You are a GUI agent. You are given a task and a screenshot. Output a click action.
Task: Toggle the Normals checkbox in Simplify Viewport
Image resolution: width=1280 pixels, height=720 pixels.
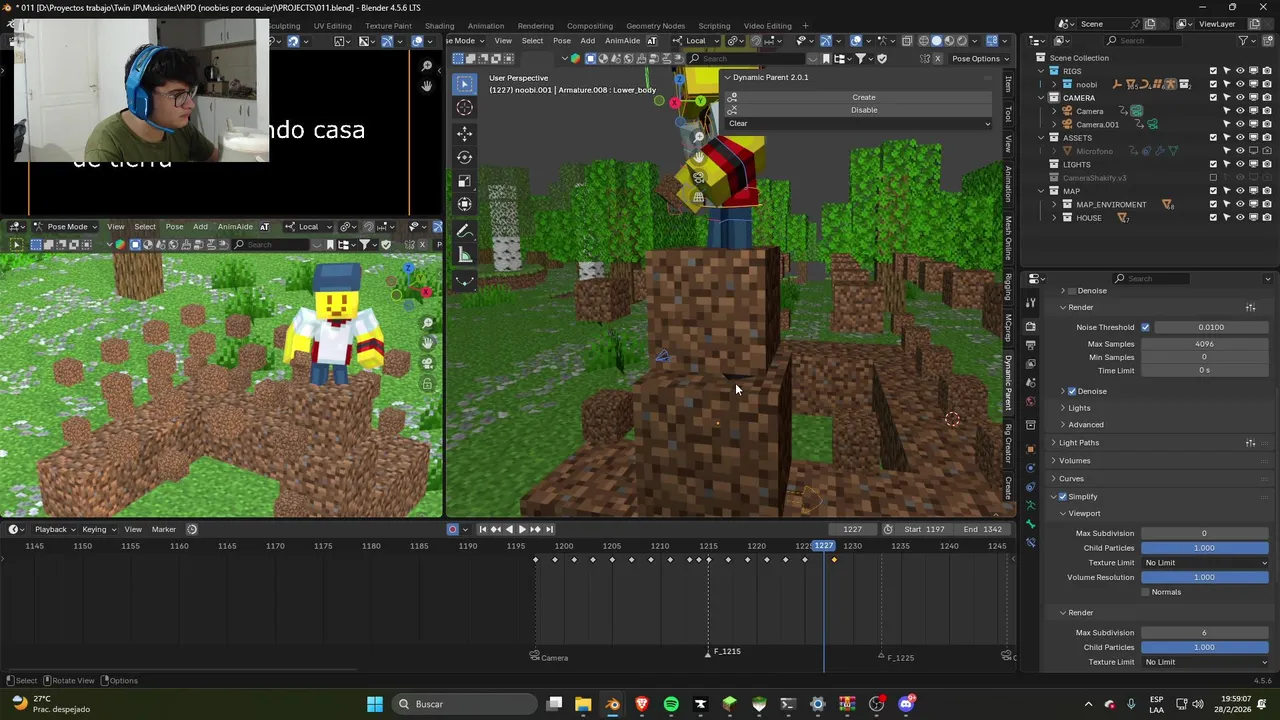pos(1145,592)
